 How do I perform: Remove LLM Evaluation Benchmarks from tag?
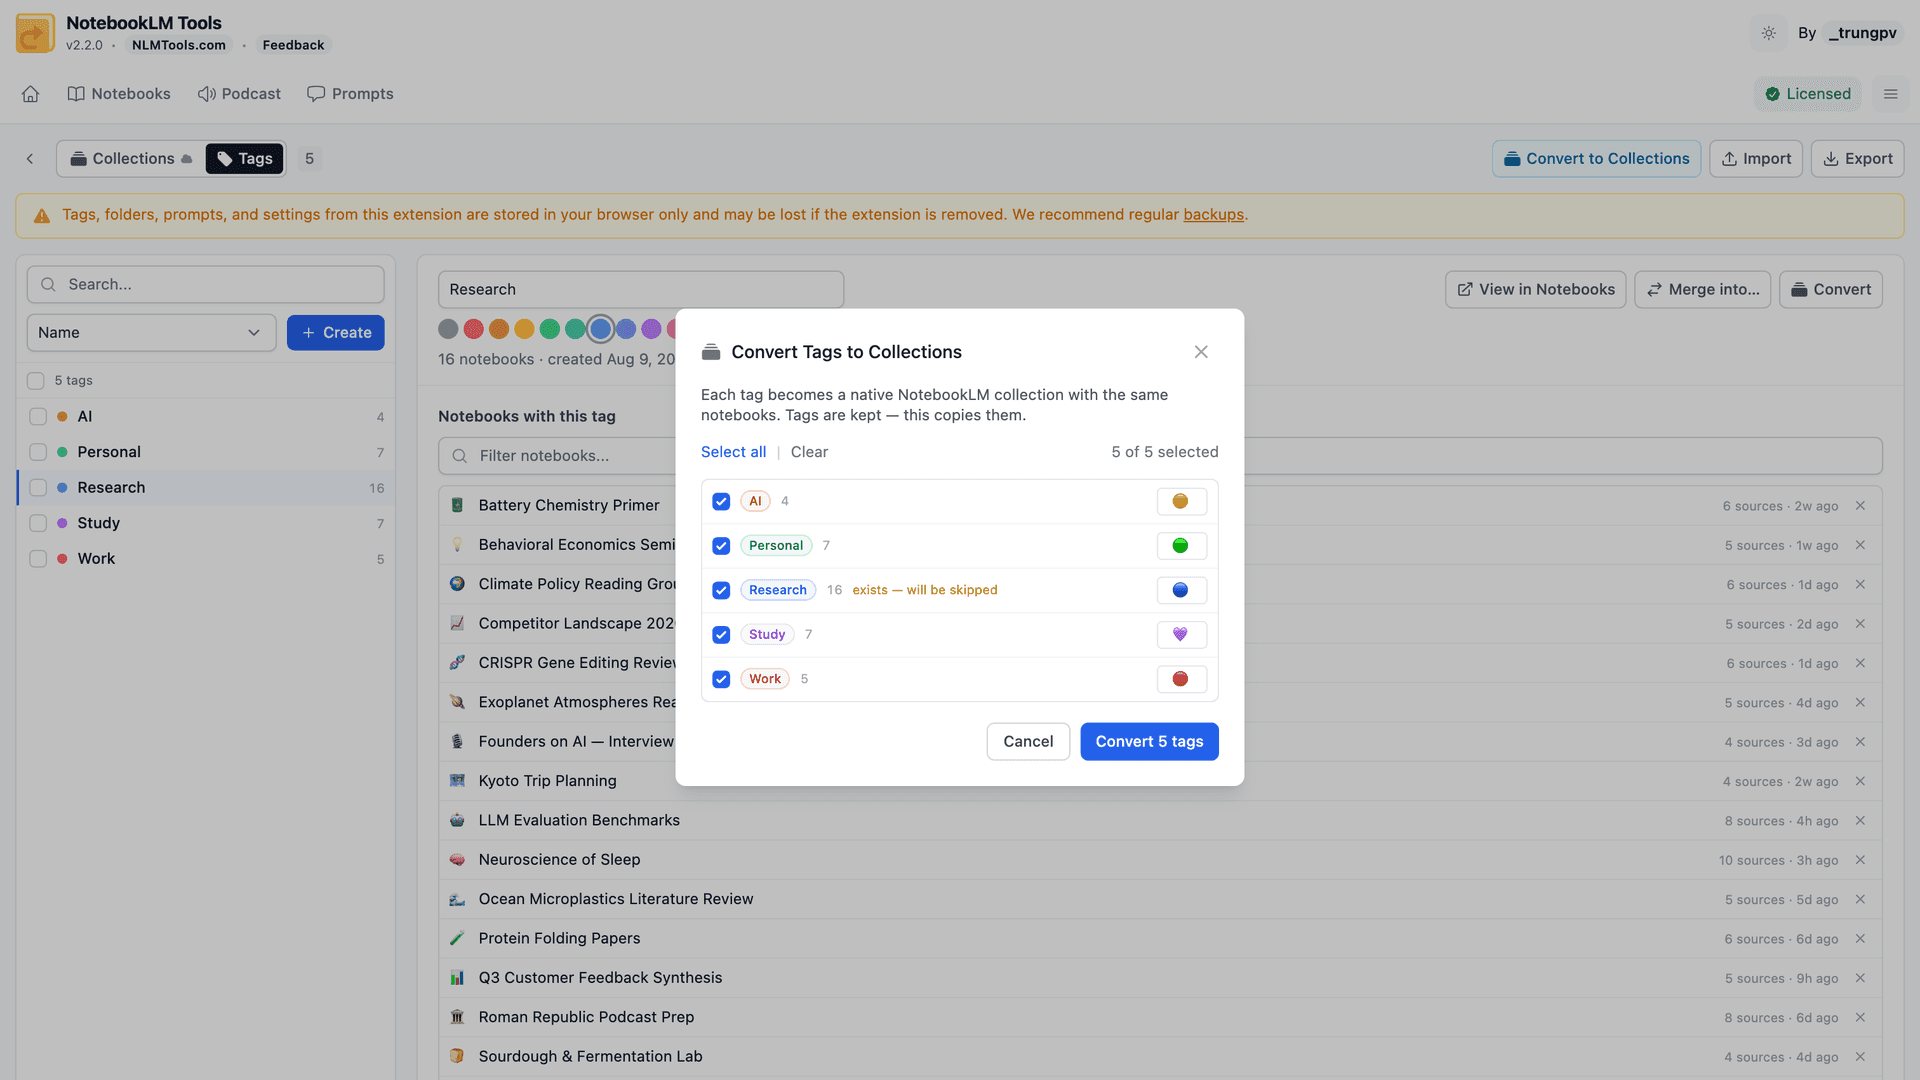[1860, 820]
